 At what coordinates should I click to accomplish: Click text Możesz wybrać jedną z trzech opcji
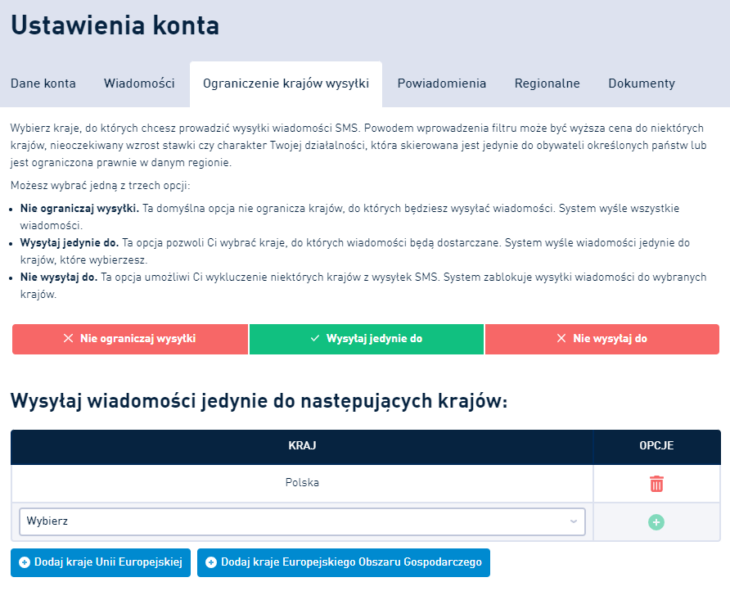click(x=100, y=186)
